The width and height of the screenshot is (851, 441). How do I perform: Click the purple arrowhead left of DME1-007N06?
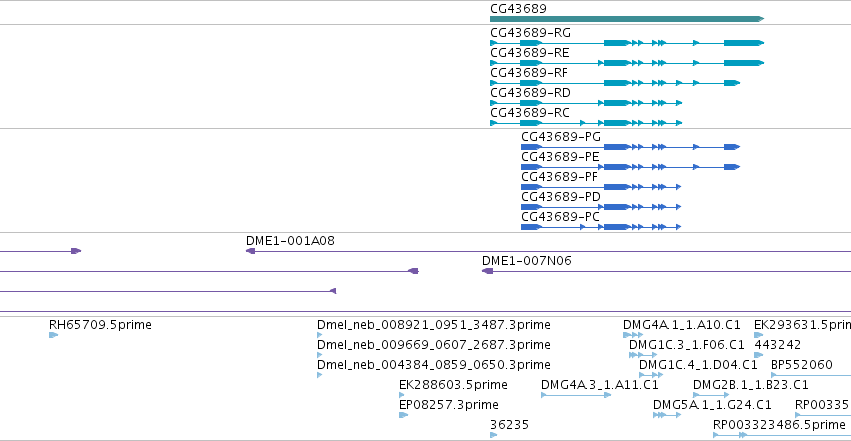tap(414, 271)
